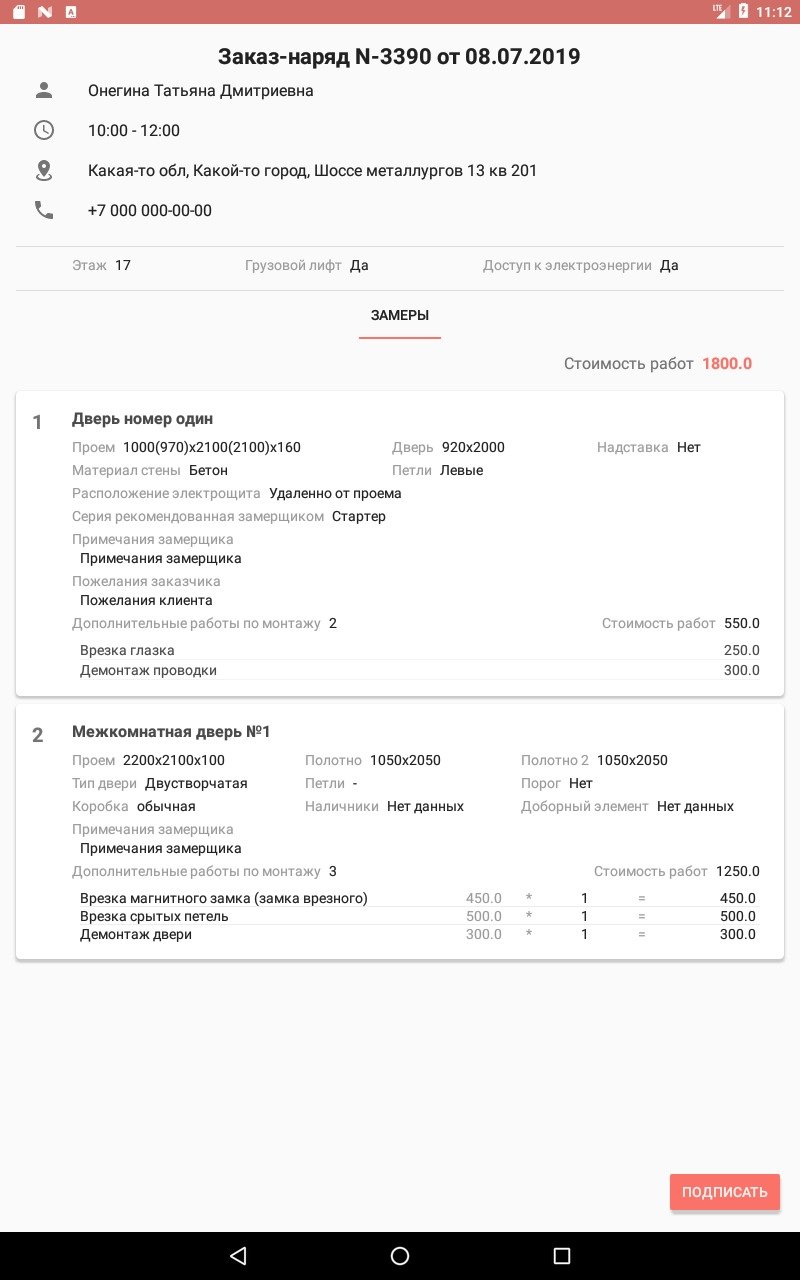Select the clock icon beside the appointment time
Screen dimensions: 800x1280
pyautogui.click(x=44, y=130)
